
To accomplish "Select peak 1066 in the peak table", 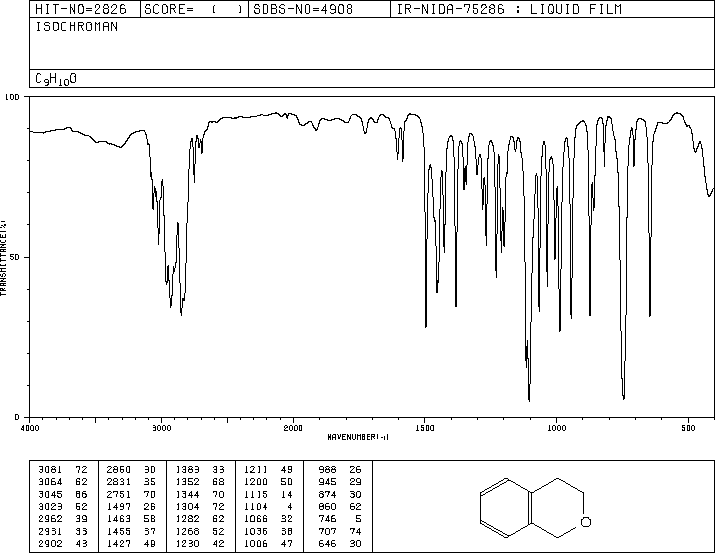I will tap(256, 519).
